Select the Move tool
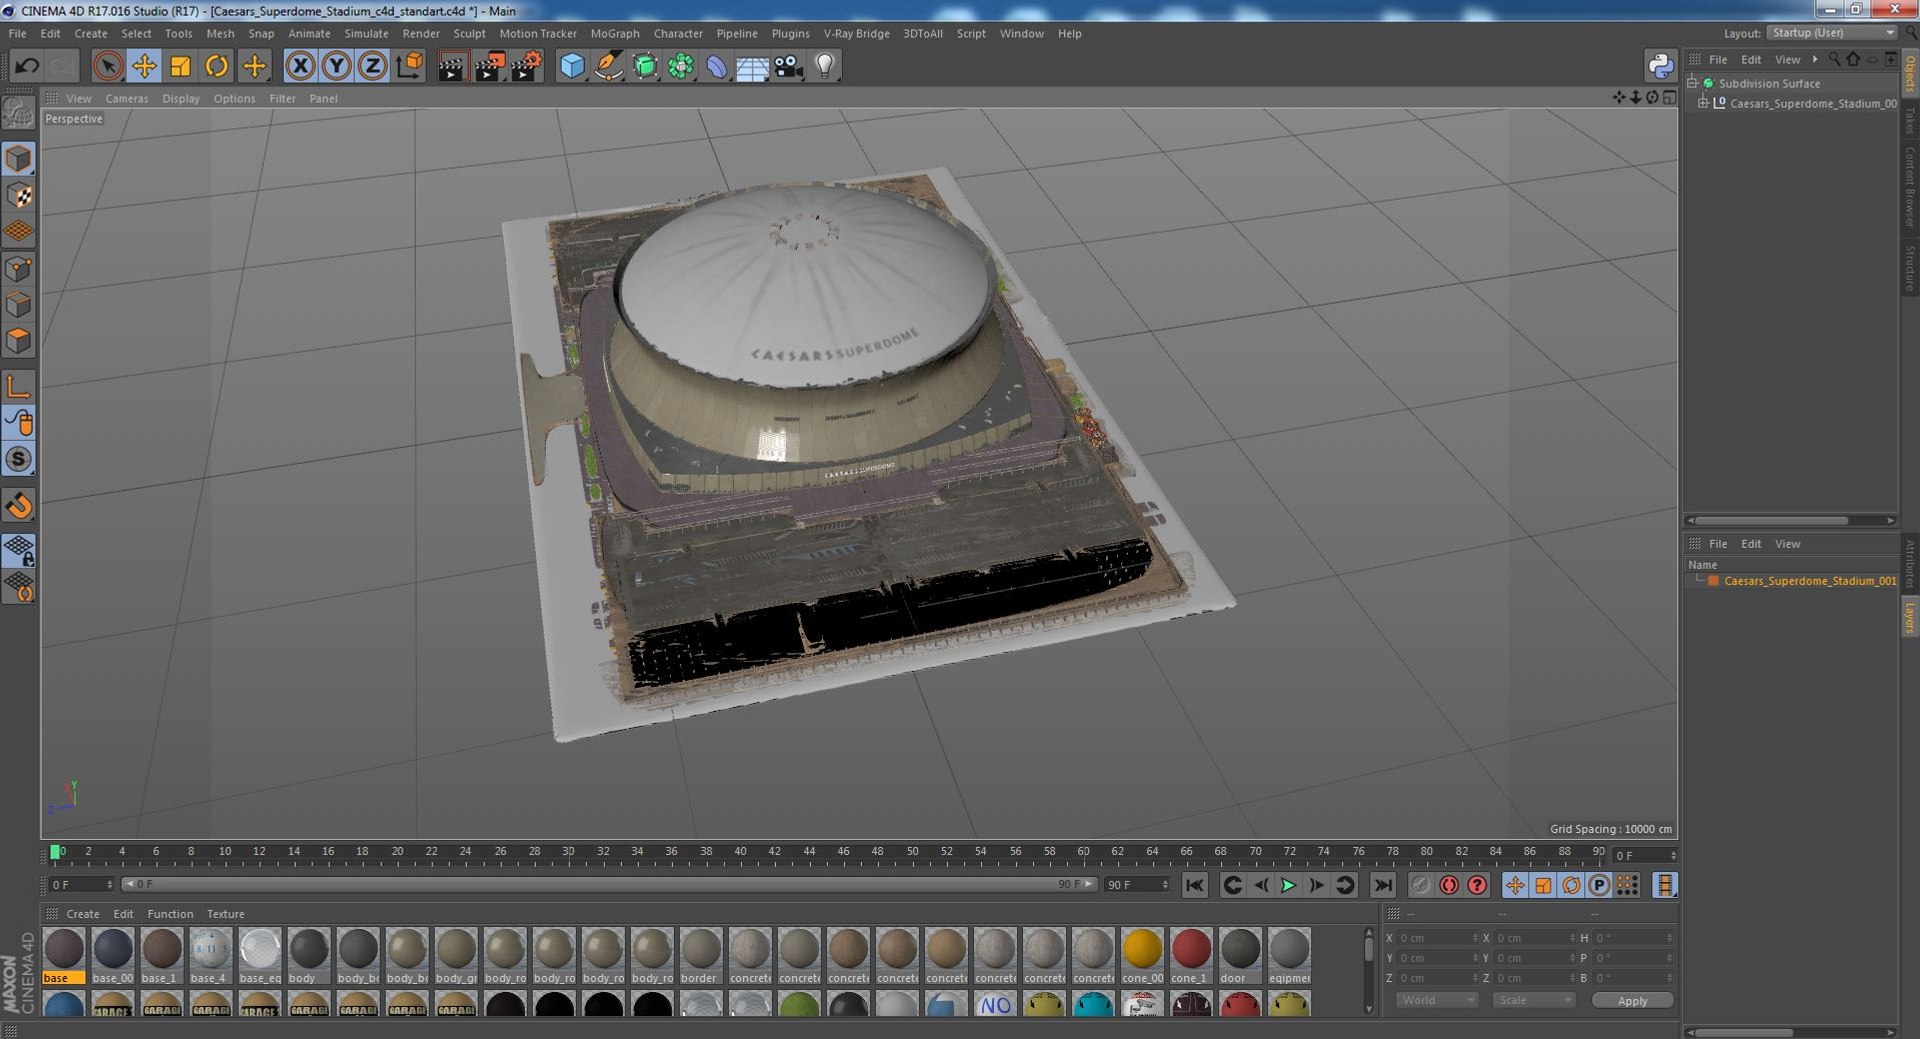The height and width of the screenshot is (1039, 1920). click(144, 66)
